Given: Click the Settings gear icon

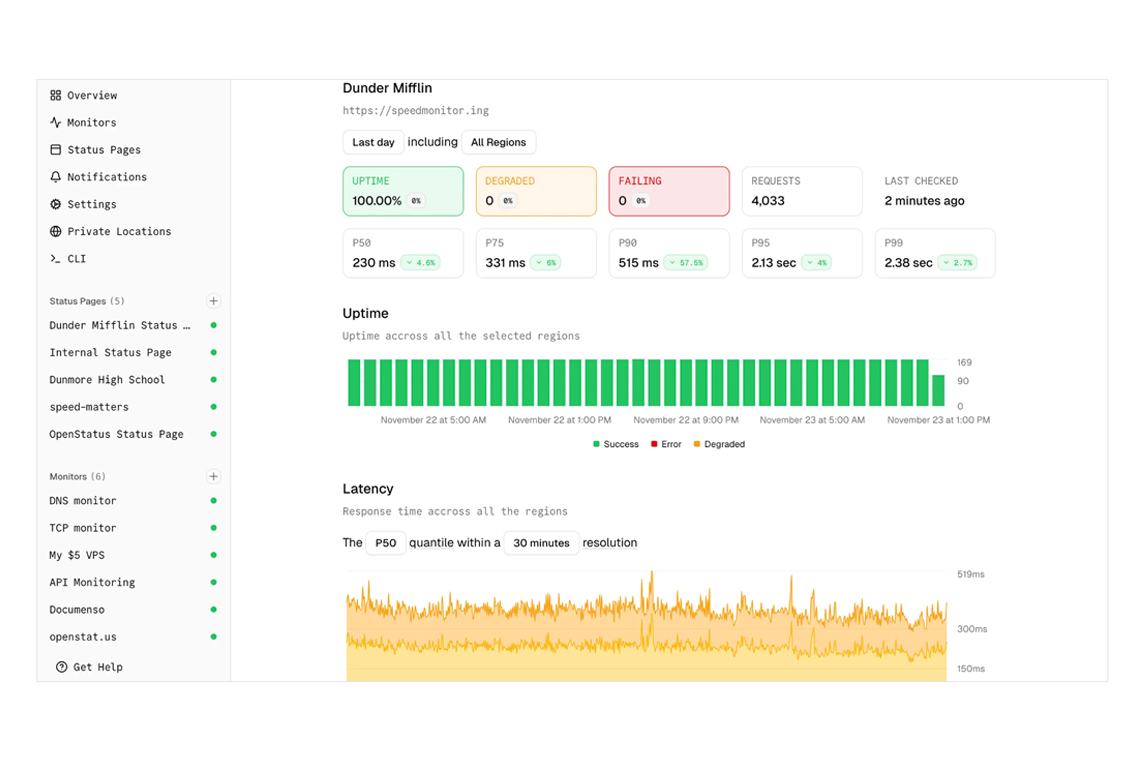Looking at the screenshot, I should (56, 204).
